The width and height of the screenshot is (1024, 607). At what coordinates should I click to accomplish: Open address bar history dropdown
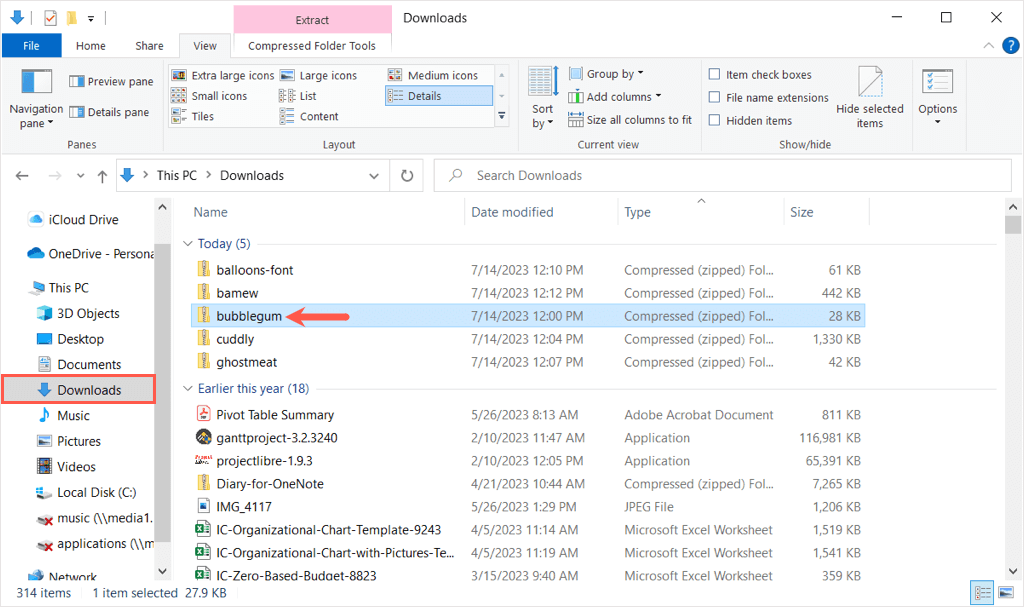point(374,176)
